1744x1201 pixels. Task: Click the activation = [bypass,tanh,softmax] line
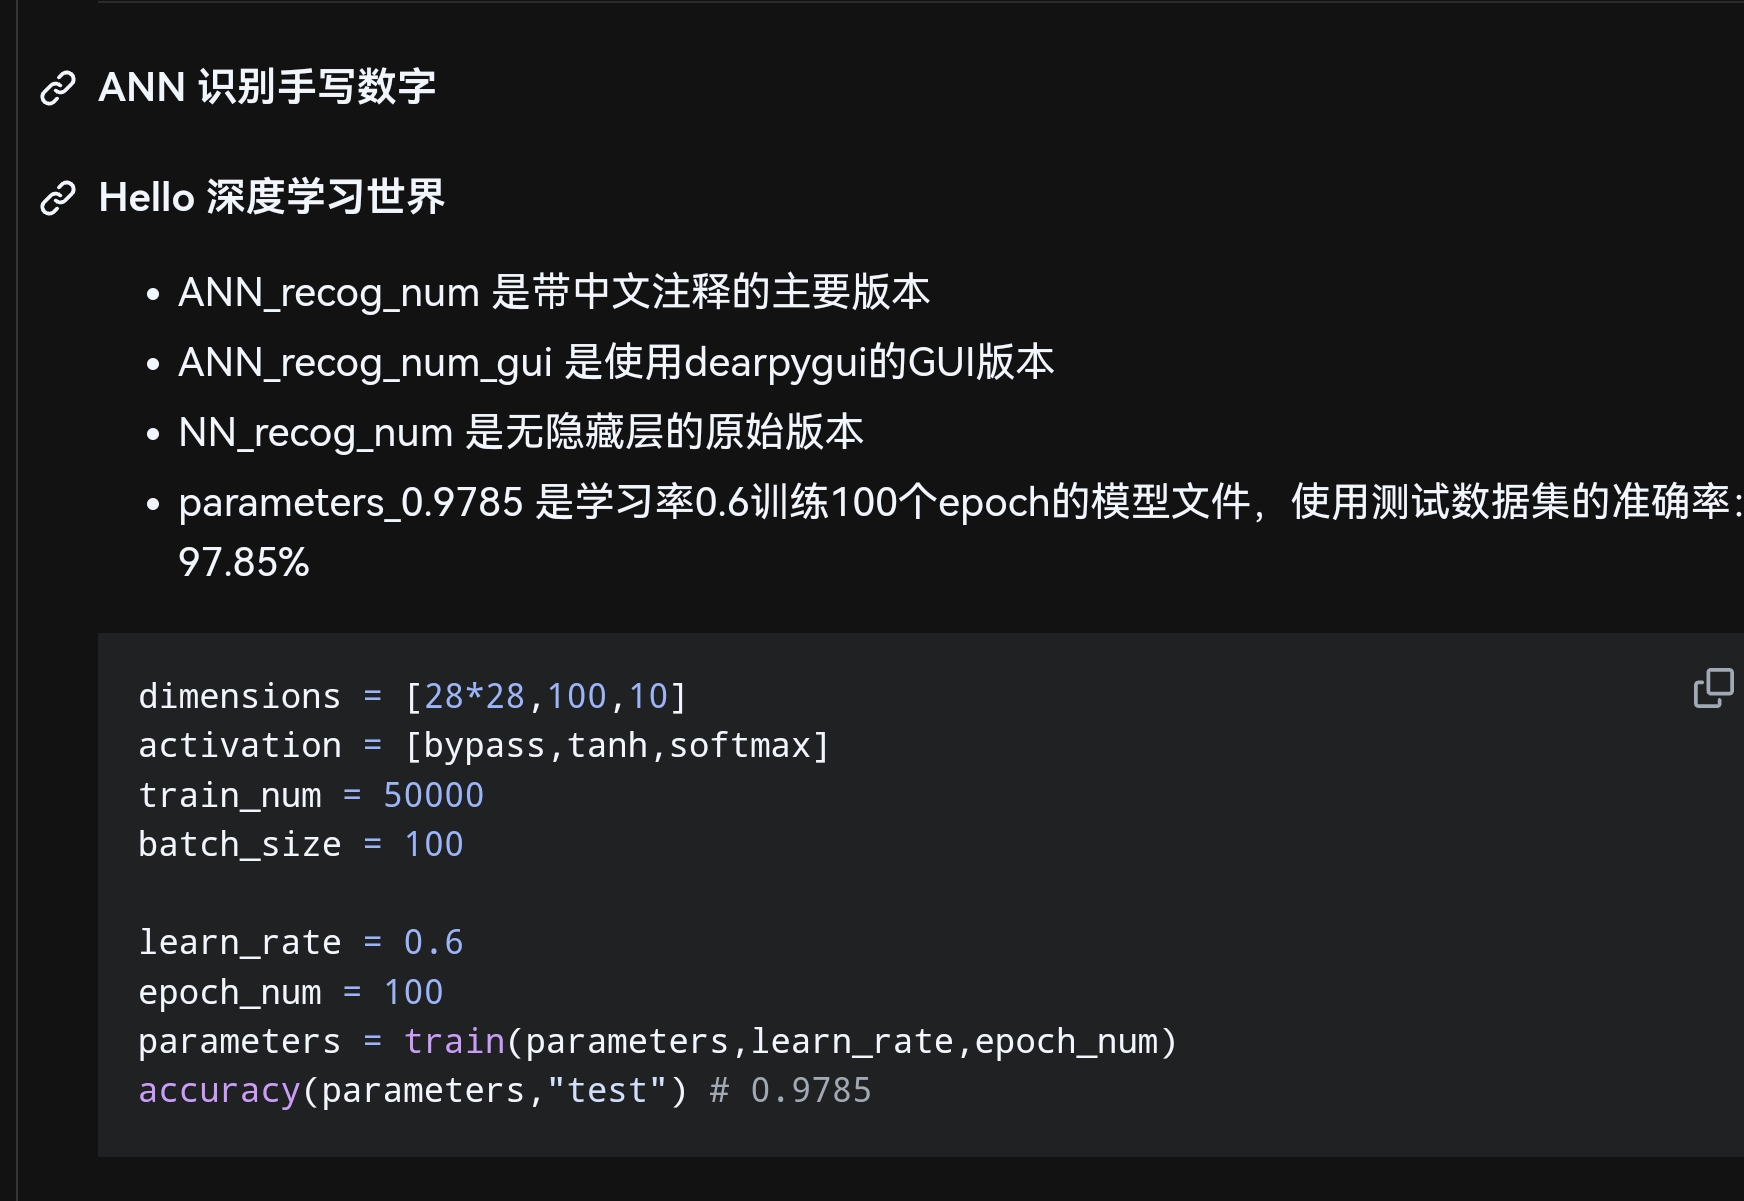[x=484, y=745]
